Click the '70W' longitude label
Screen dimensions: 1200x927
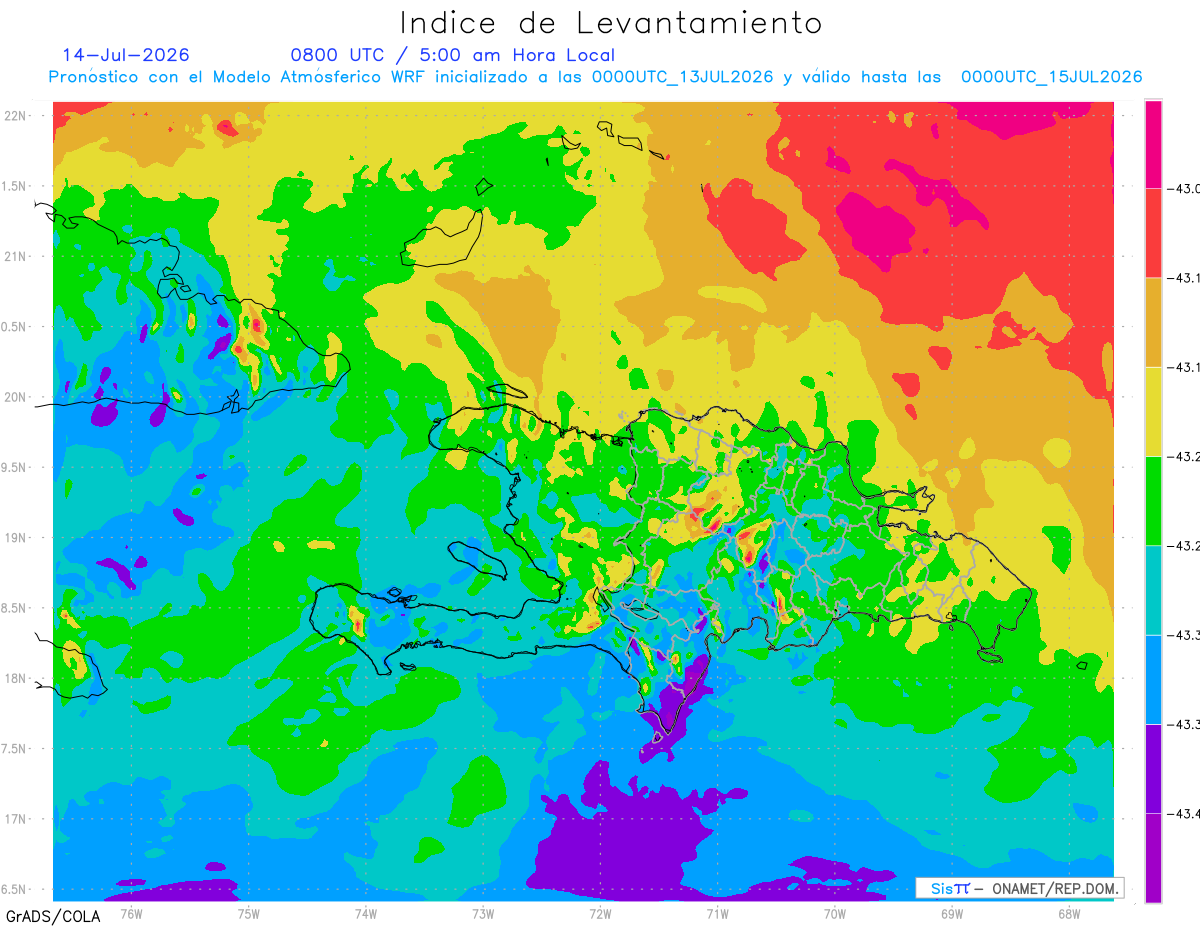coord(834,913)
